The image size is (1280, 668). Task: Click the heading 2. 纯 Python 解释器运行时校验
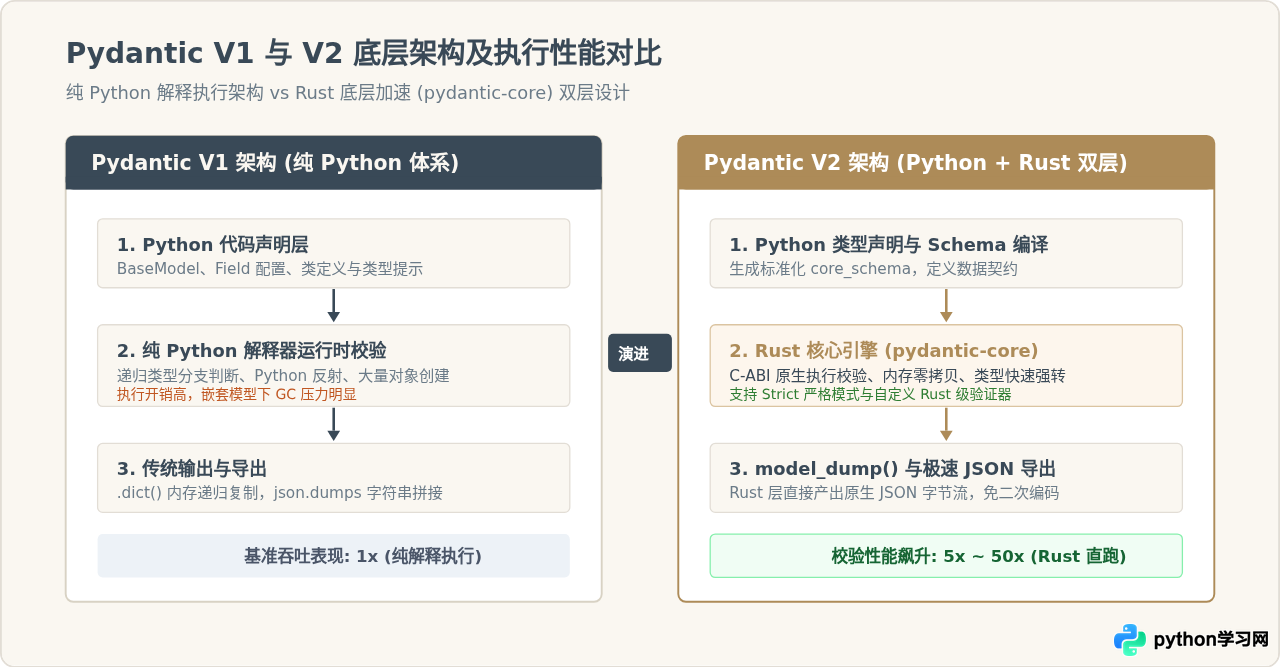point(252,351)
